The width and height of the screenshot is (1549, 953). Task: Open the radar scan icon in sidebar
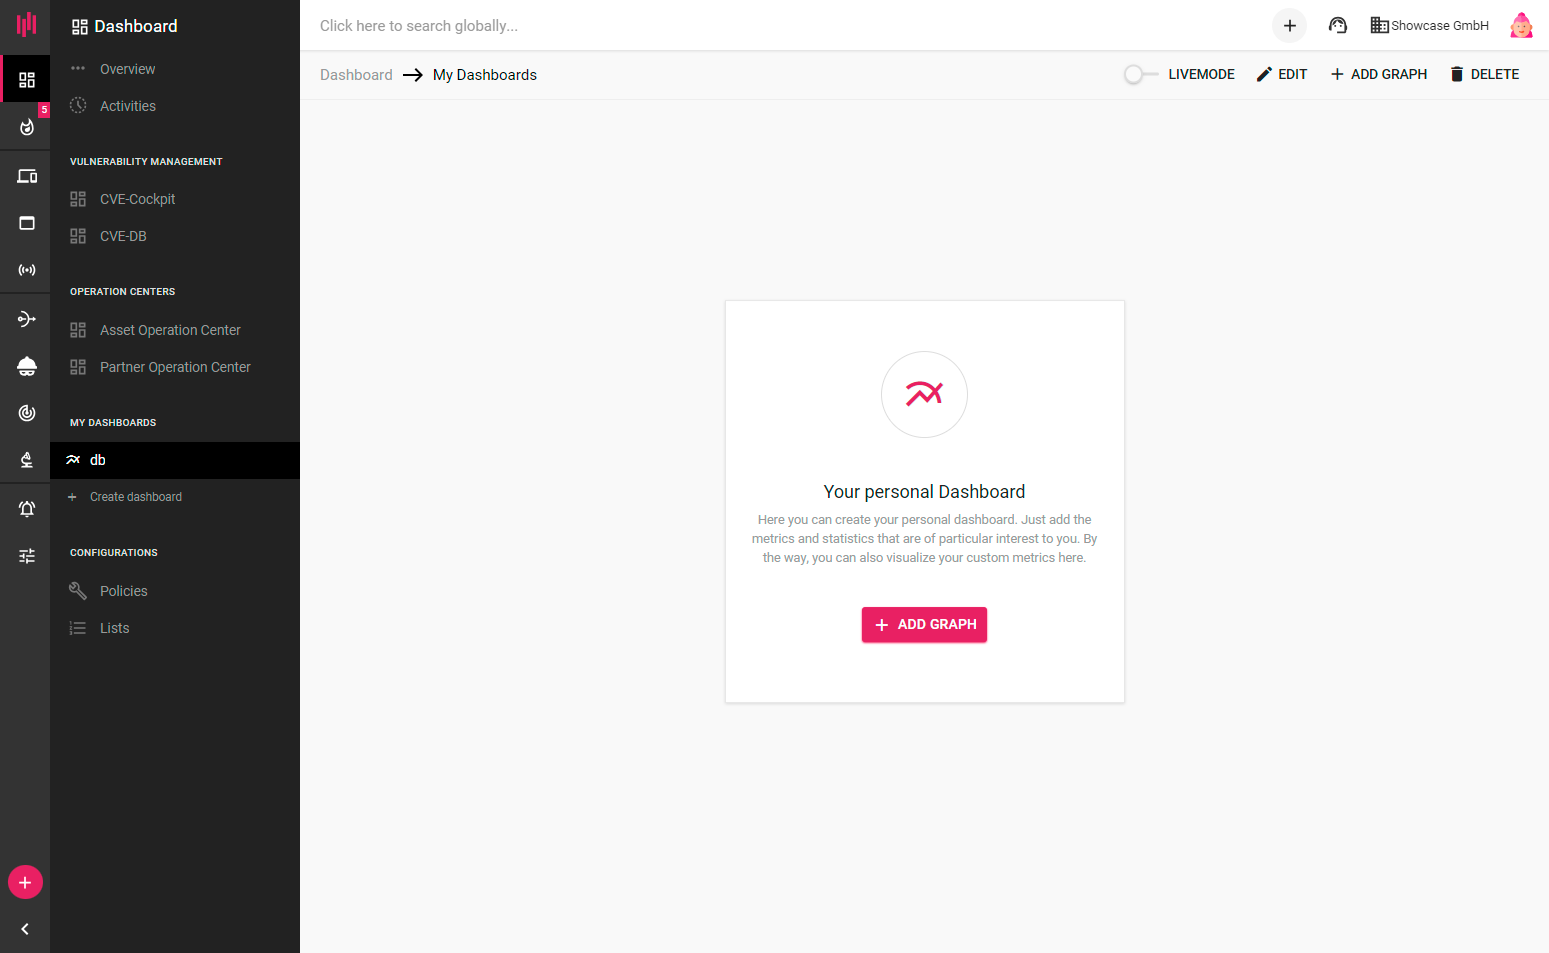27,413
